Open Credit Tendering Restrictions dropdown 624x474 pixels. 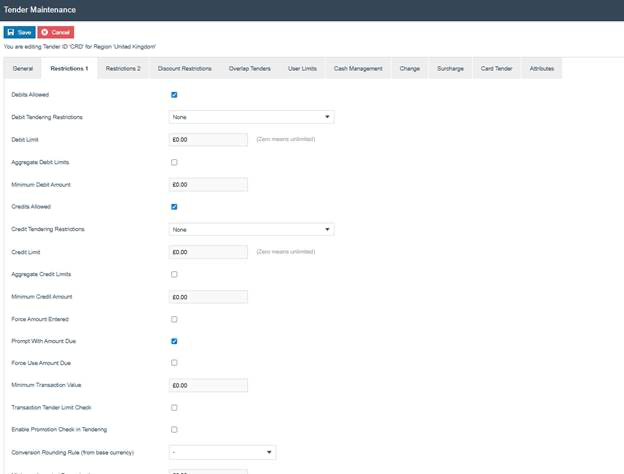(251, 229)
